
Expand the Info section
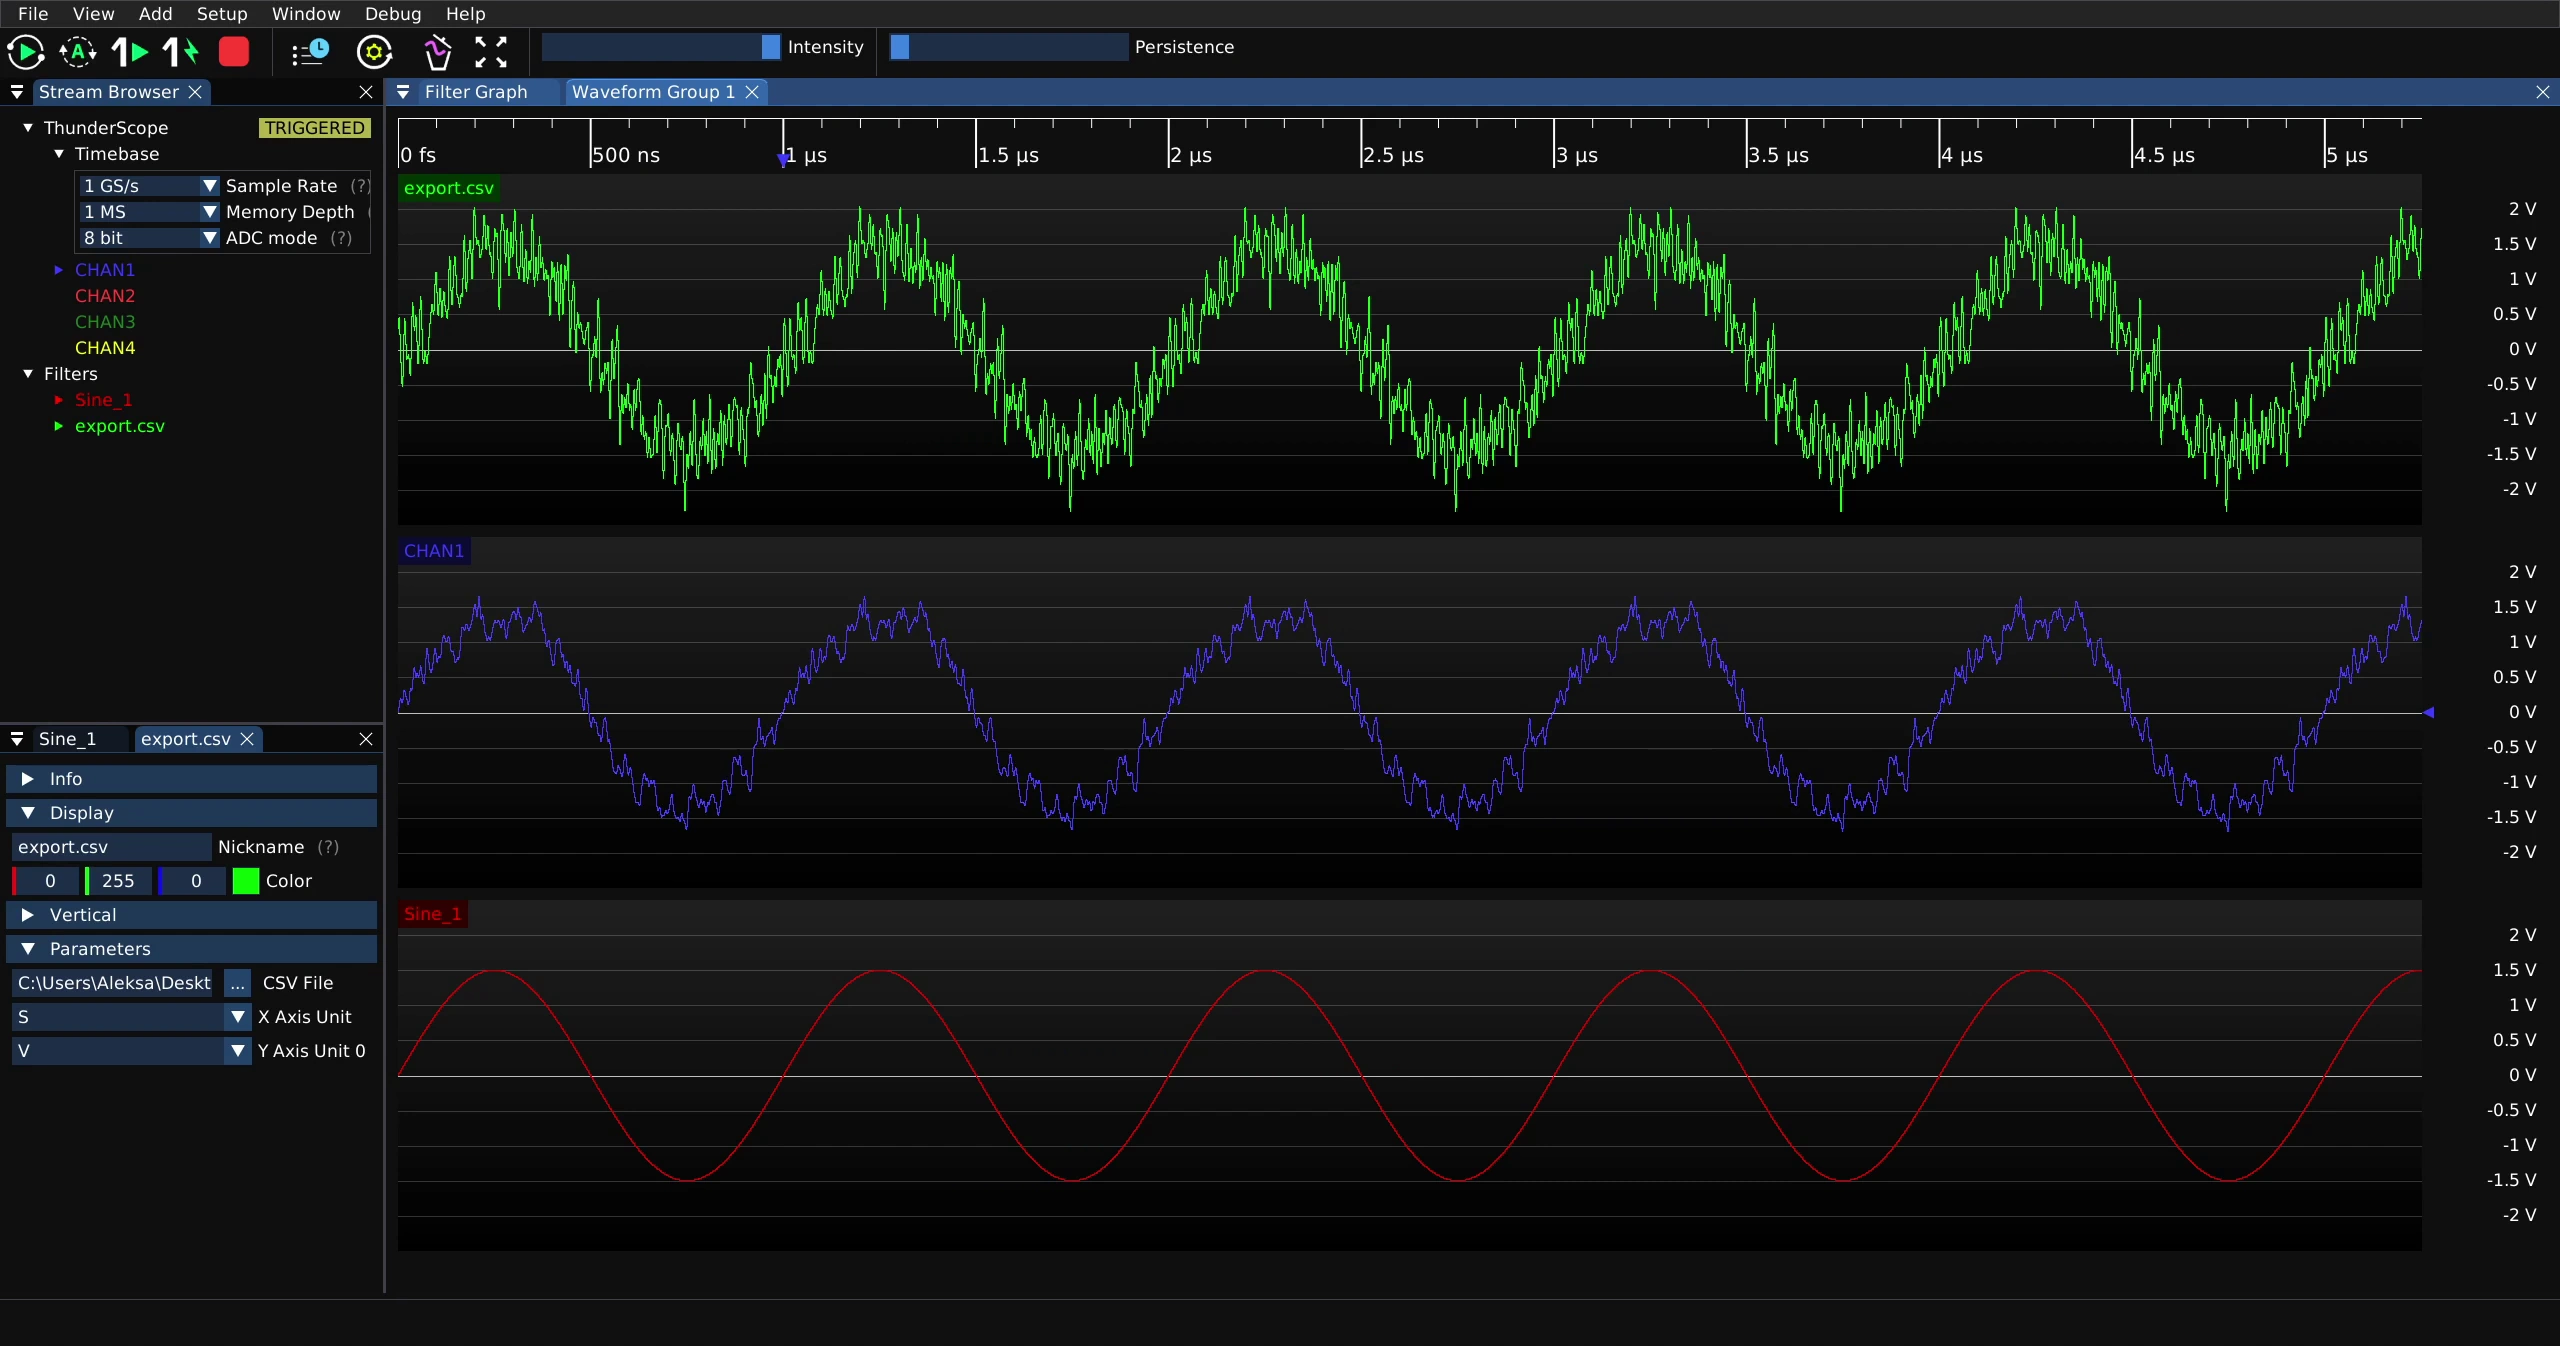(192, 779)
